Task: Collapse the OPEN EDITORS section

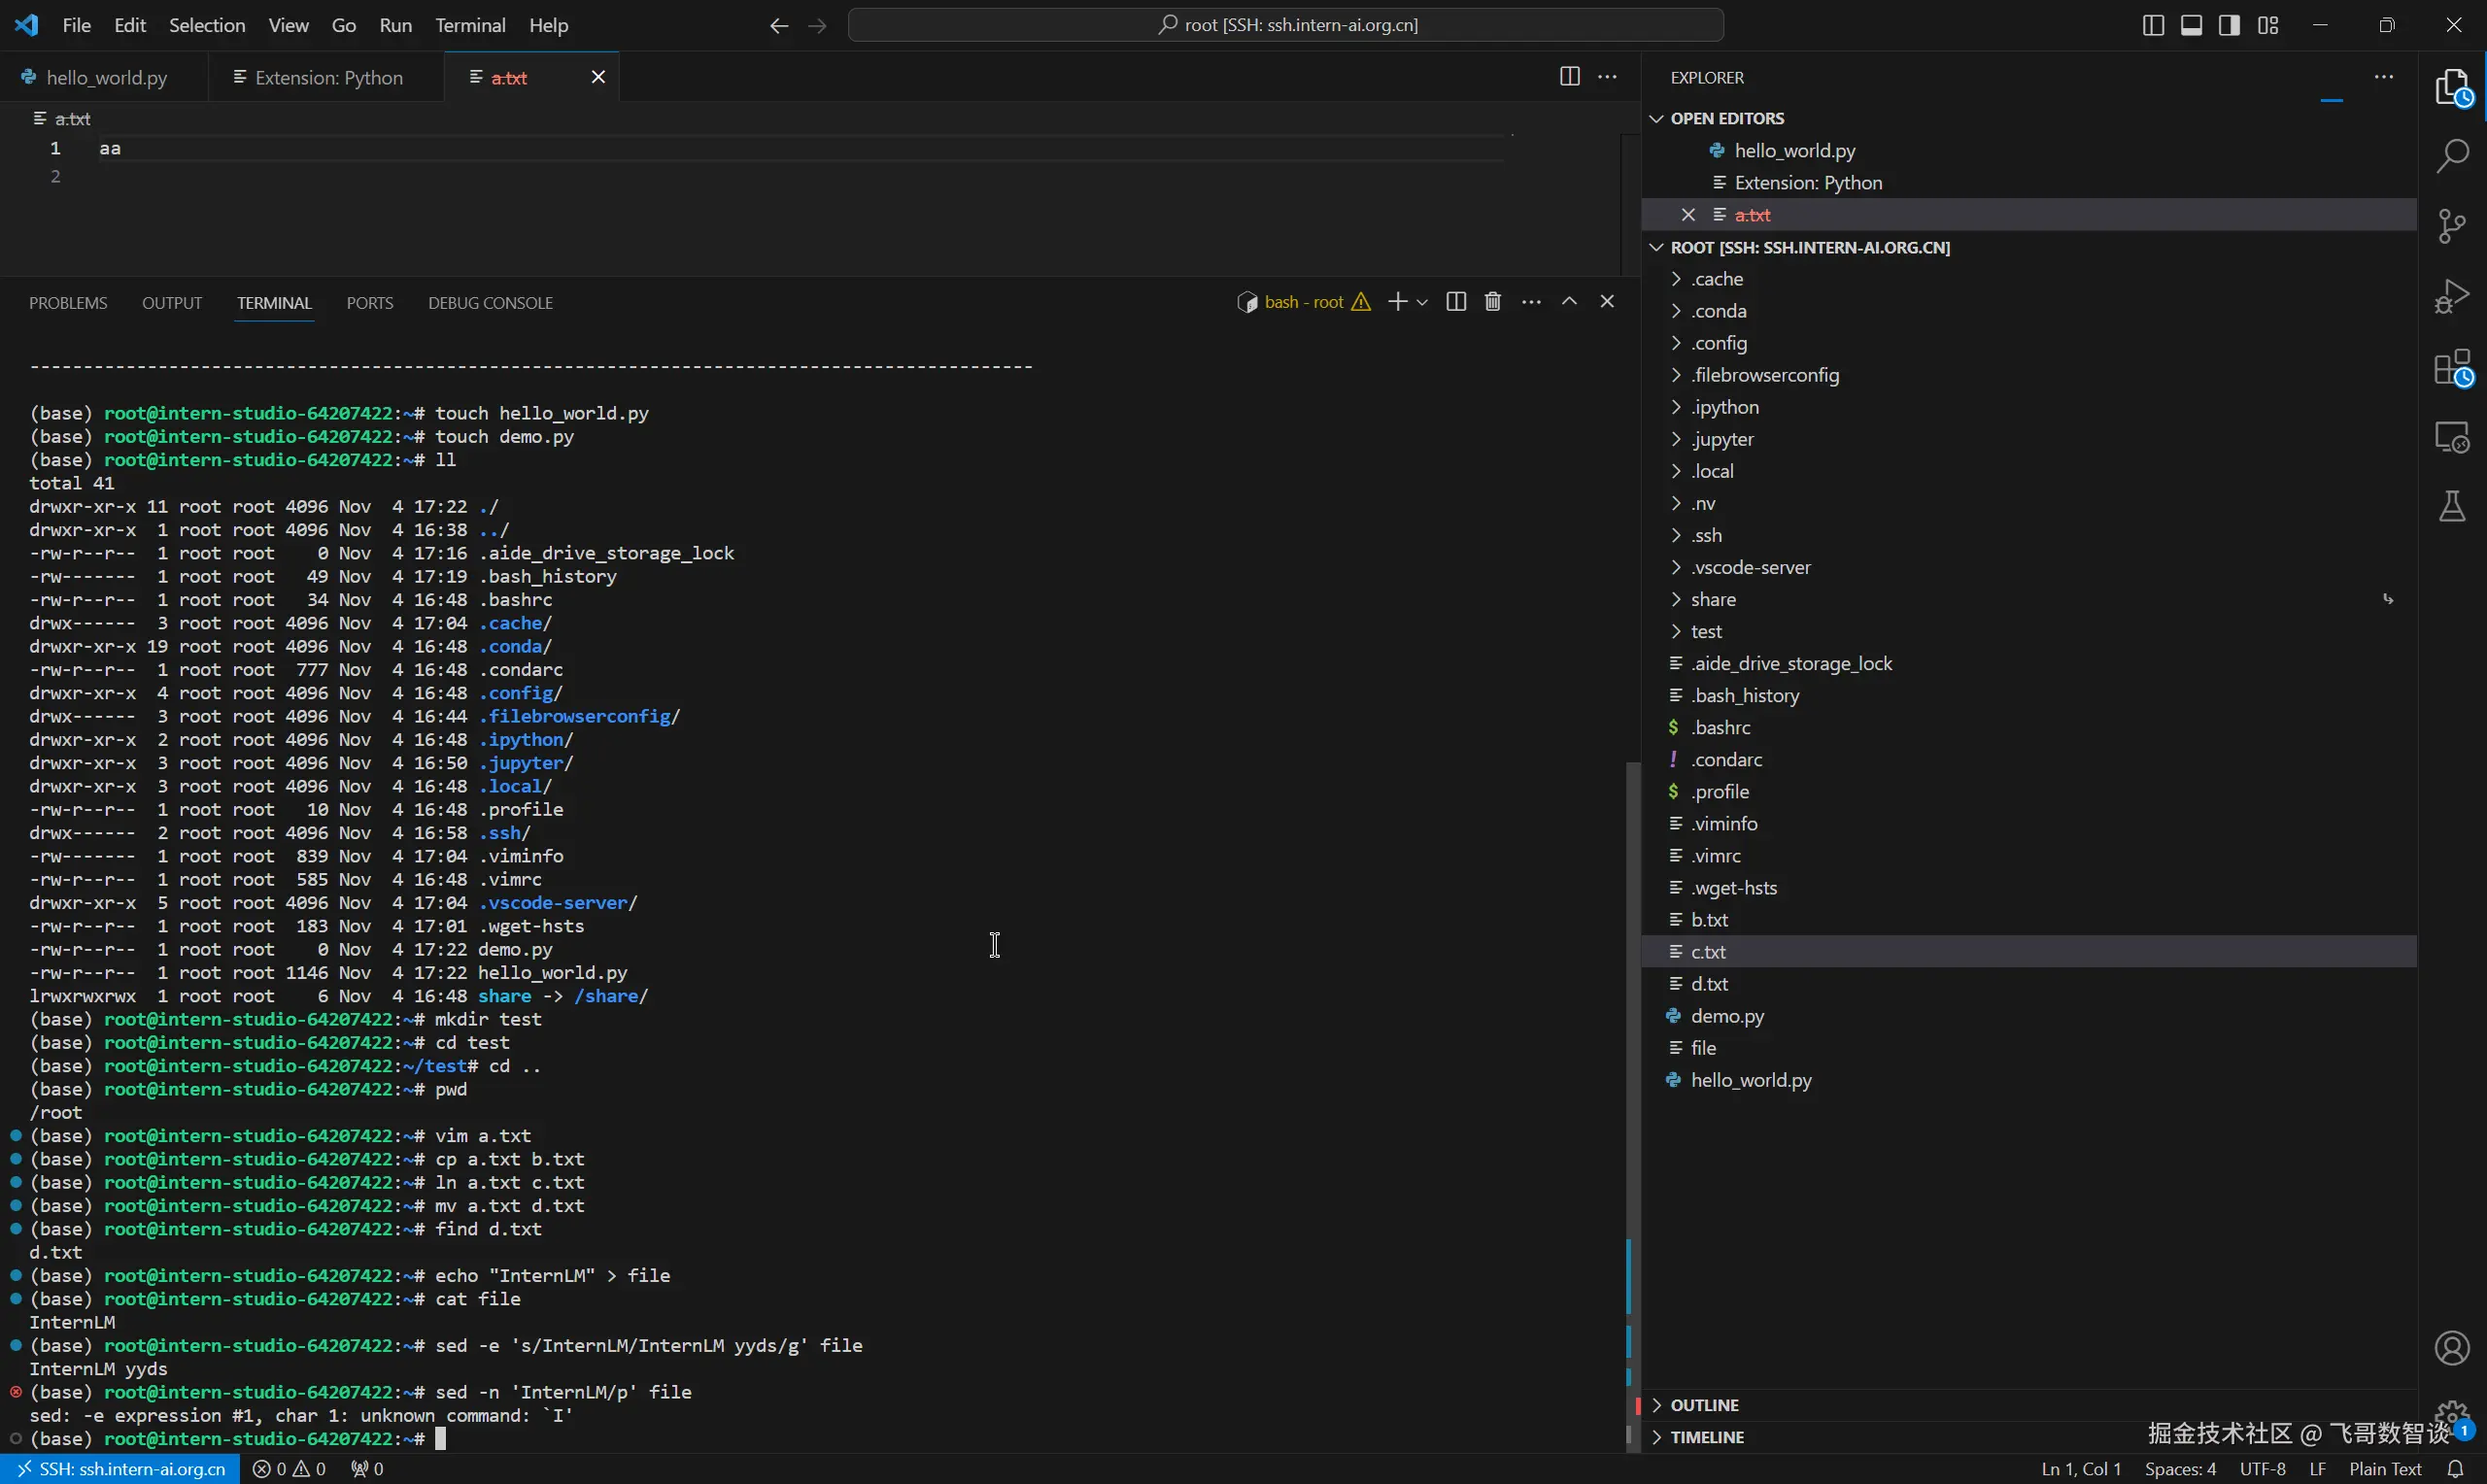Action: pos(1726,118)
